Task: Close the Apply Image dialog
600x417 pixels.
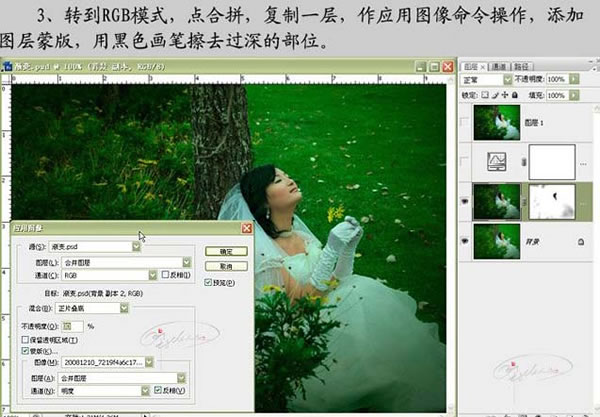Action: [247, 228]
